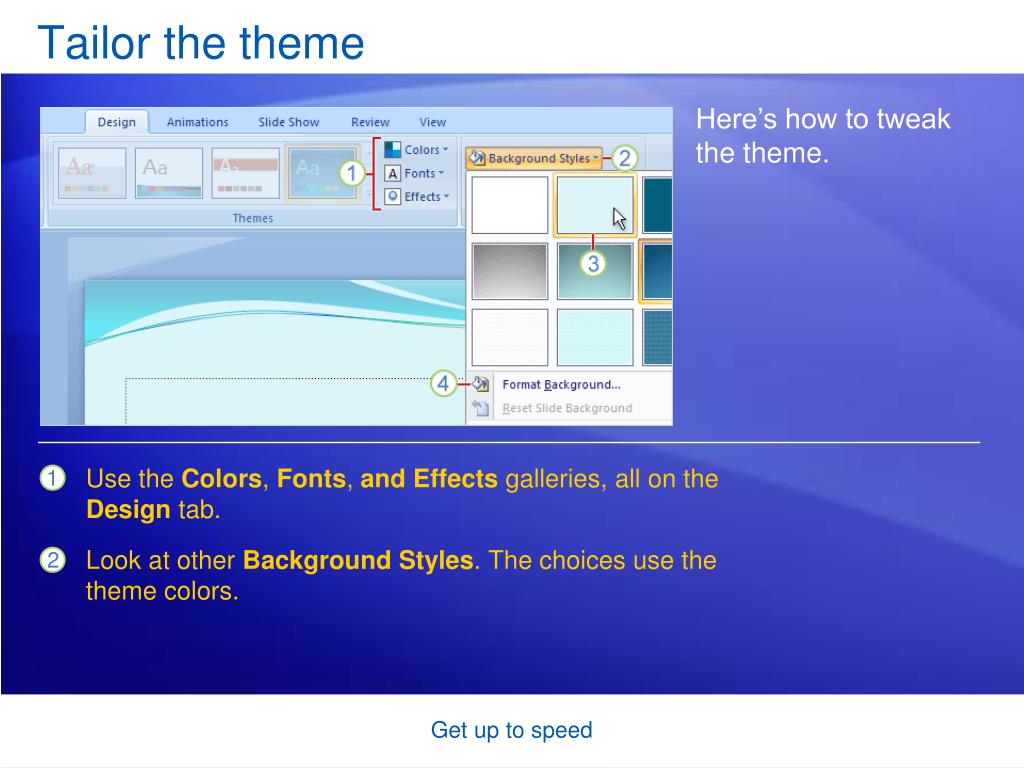Image resolution: width=1024 pixels, height=768 pixels.
Task: Click the Effects gallery icon
Action: [392, 196]
